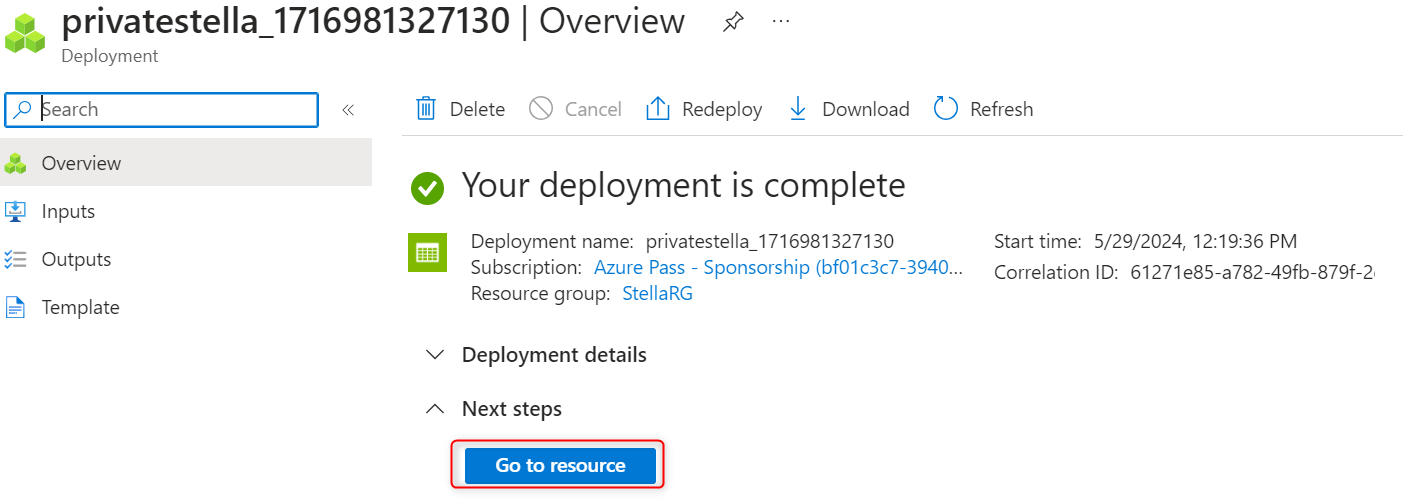Screen dimensions: 1403x502
Task: Click the green deployment resource table icon
Action: click(428, 253)
